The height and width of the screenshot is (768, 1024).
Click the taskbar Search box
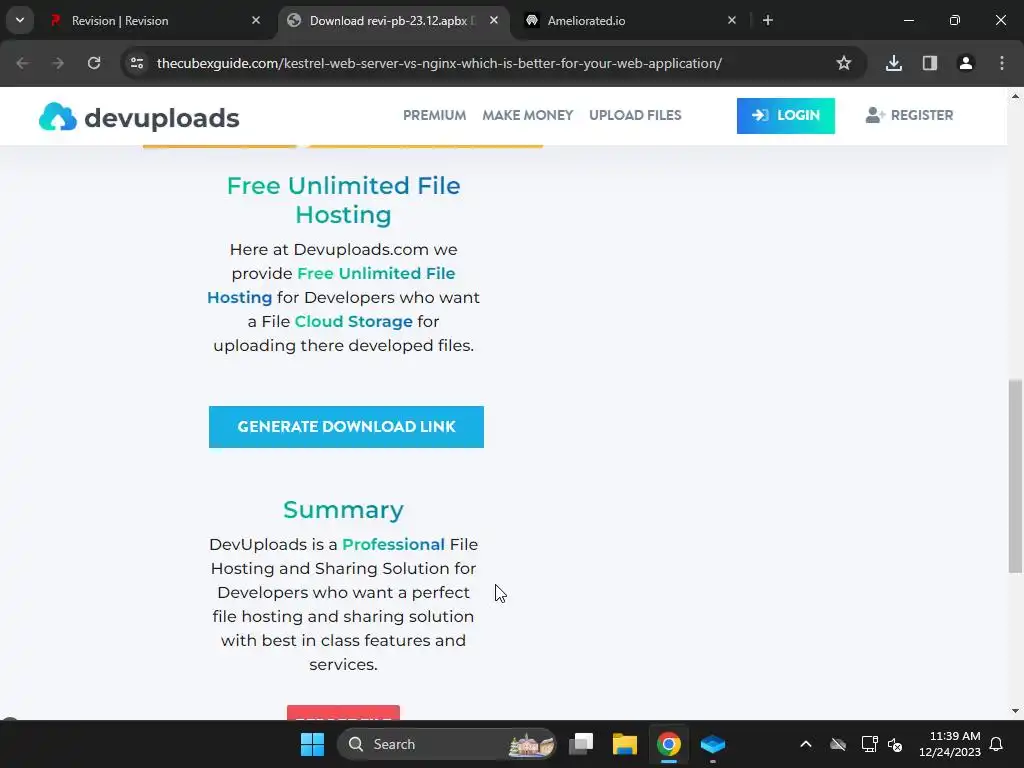447,744
